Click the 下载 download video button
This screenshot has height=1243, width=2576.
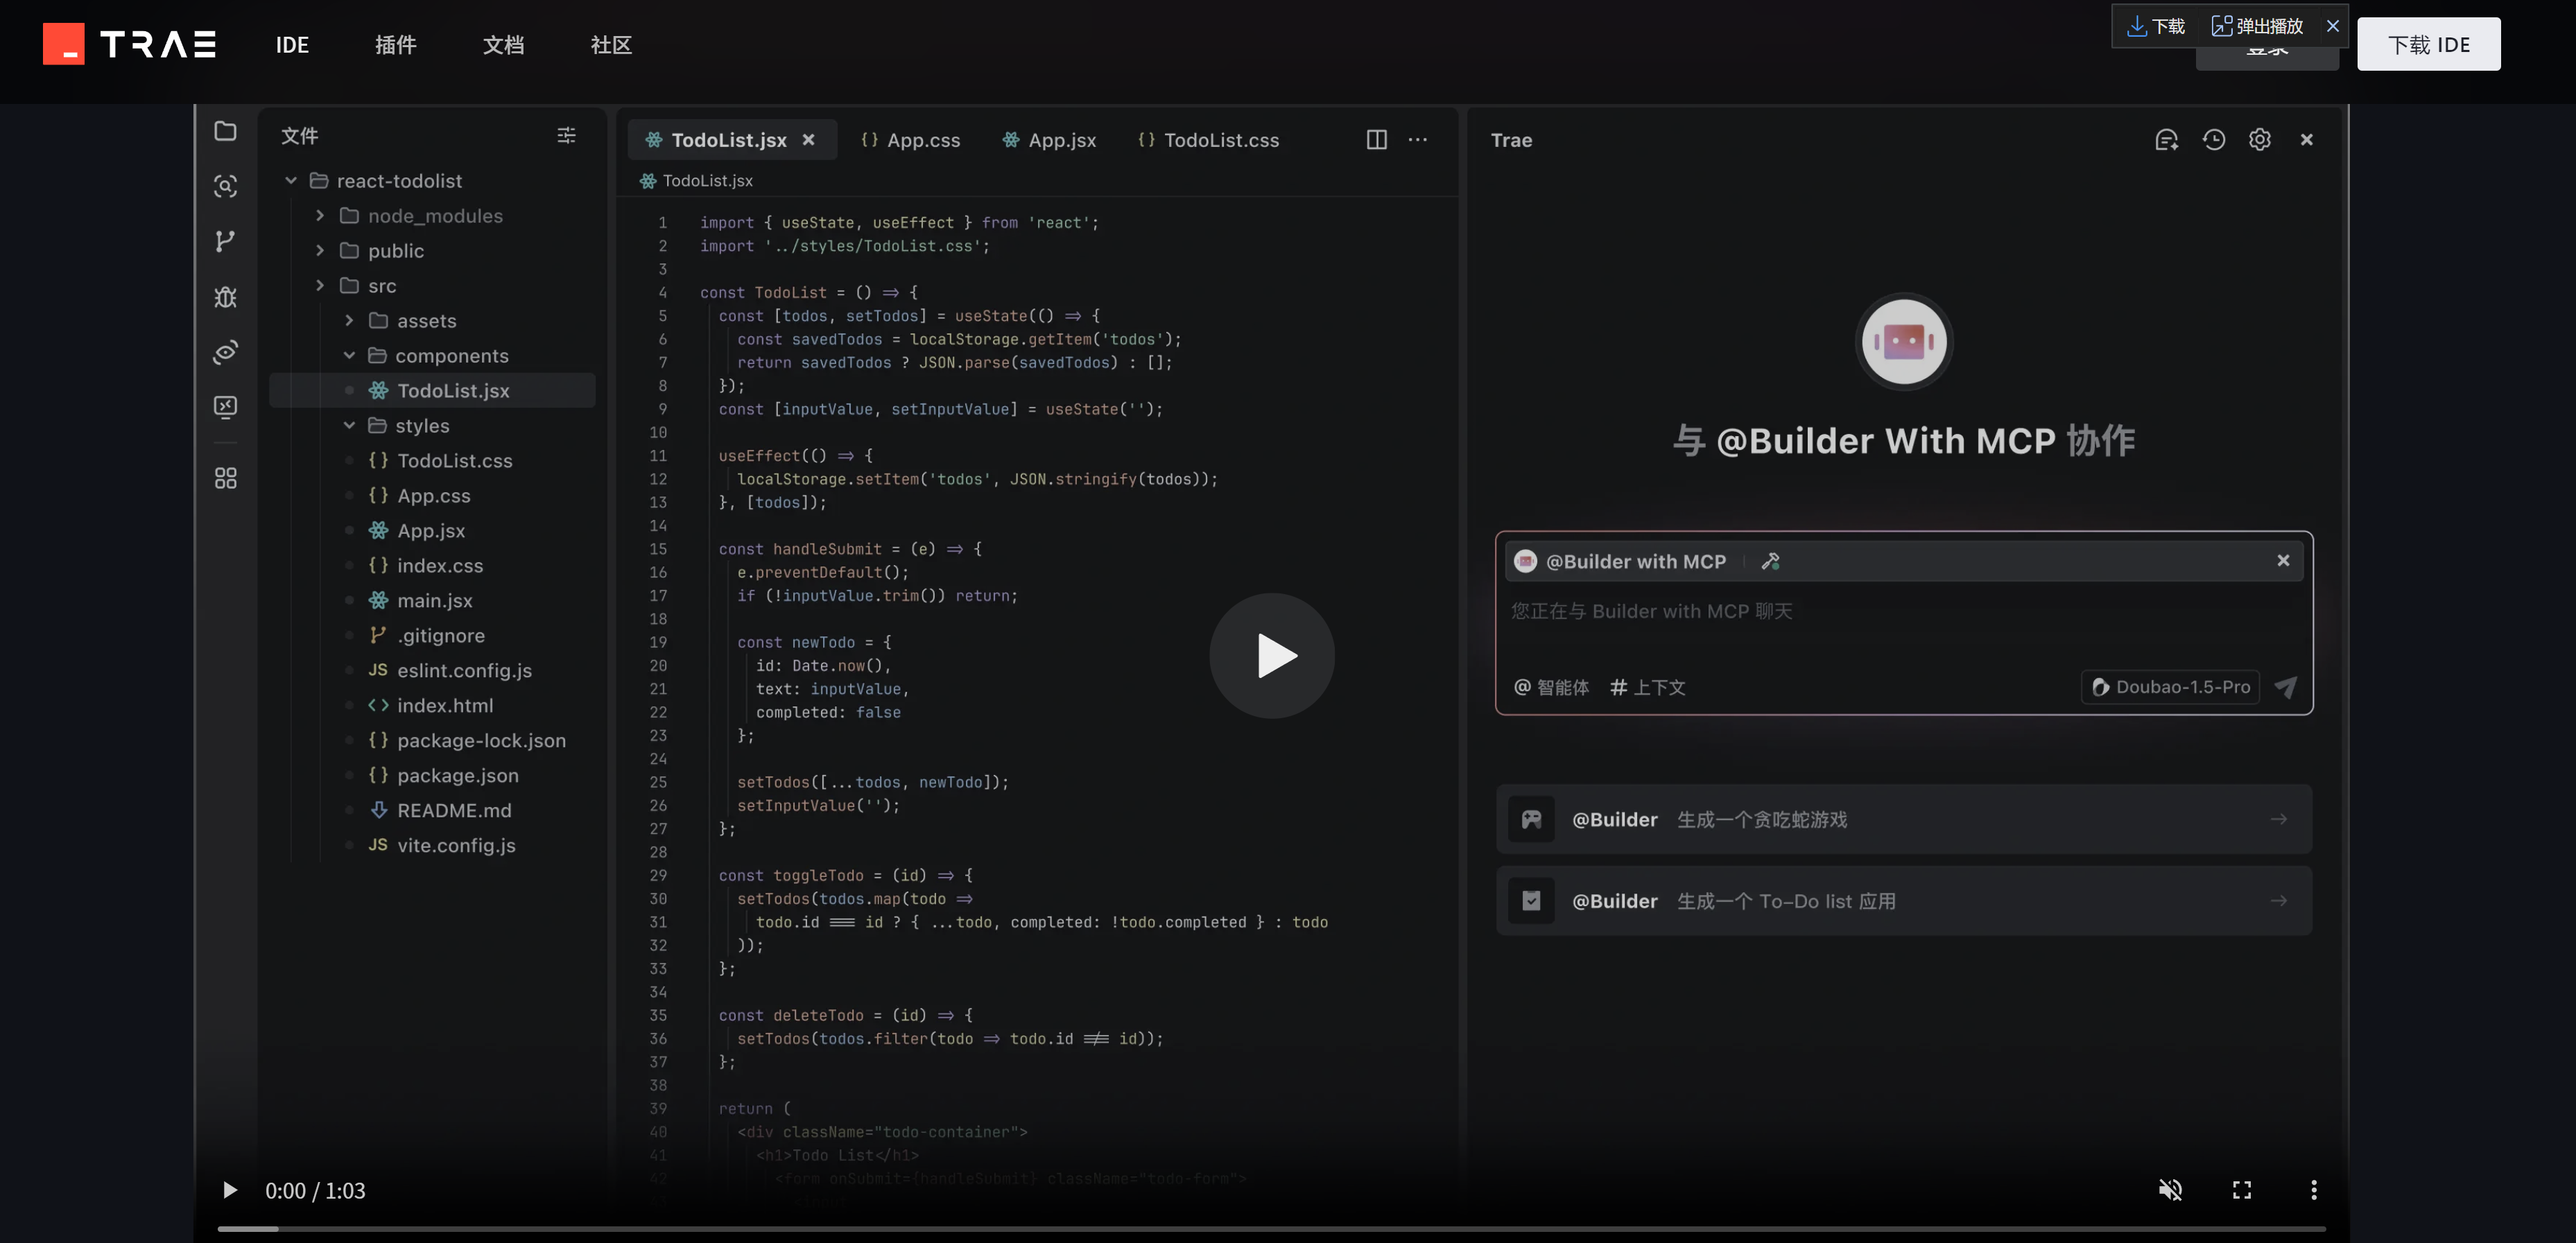point(2156,26)
